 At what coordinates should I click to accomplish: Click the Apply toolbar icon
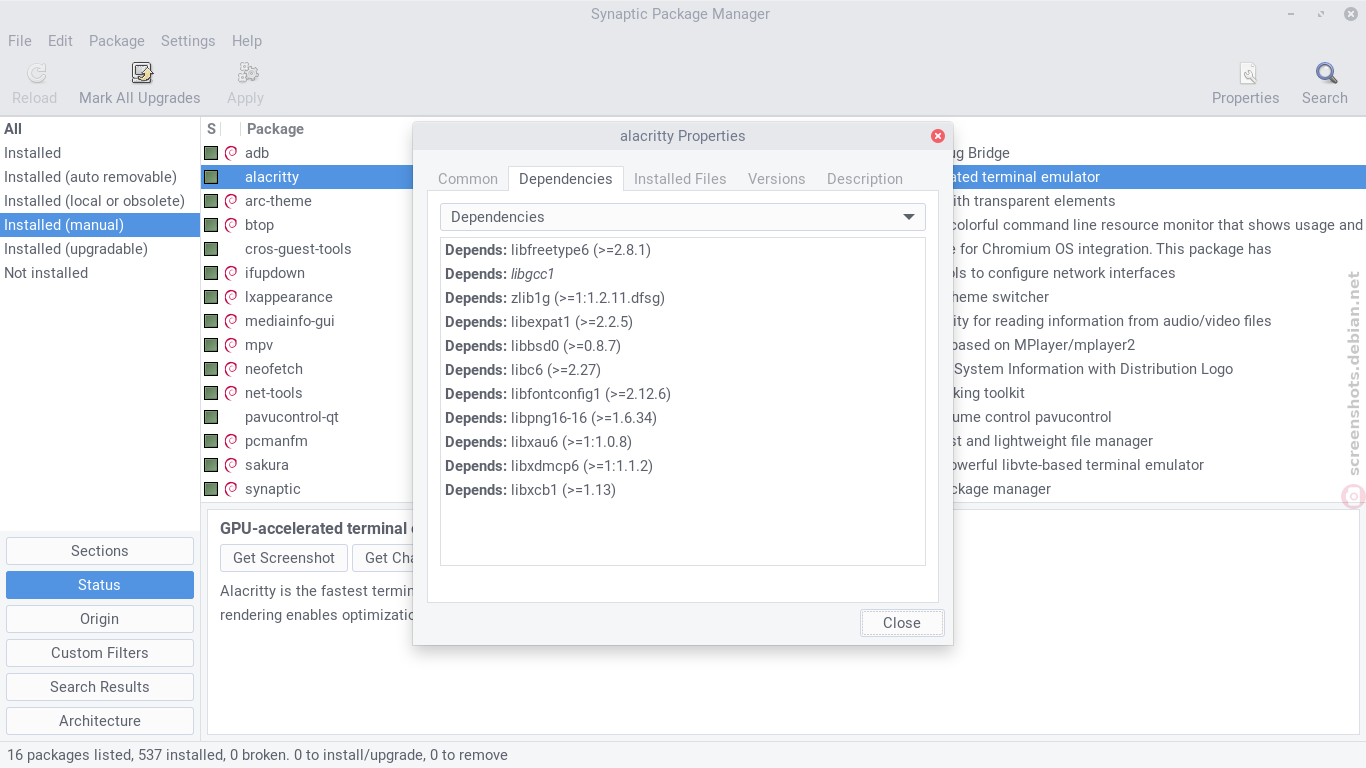point(247,73)
